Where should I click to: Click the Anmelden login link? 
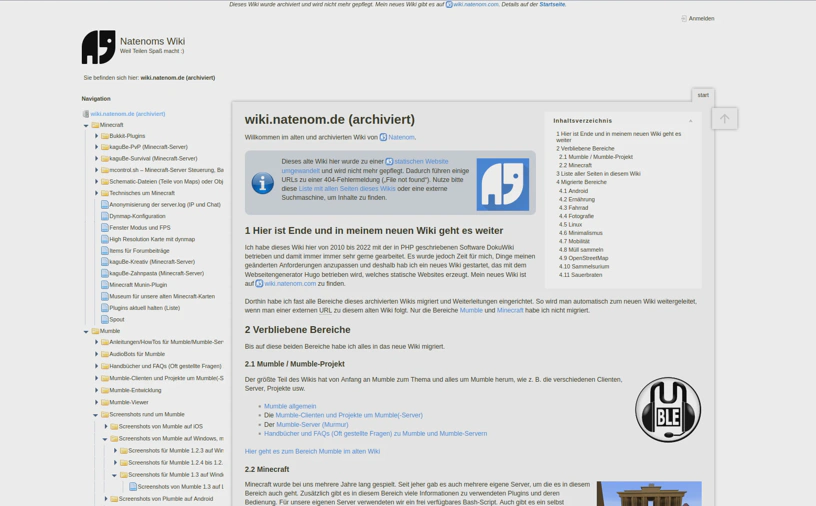tap(702, 18)
